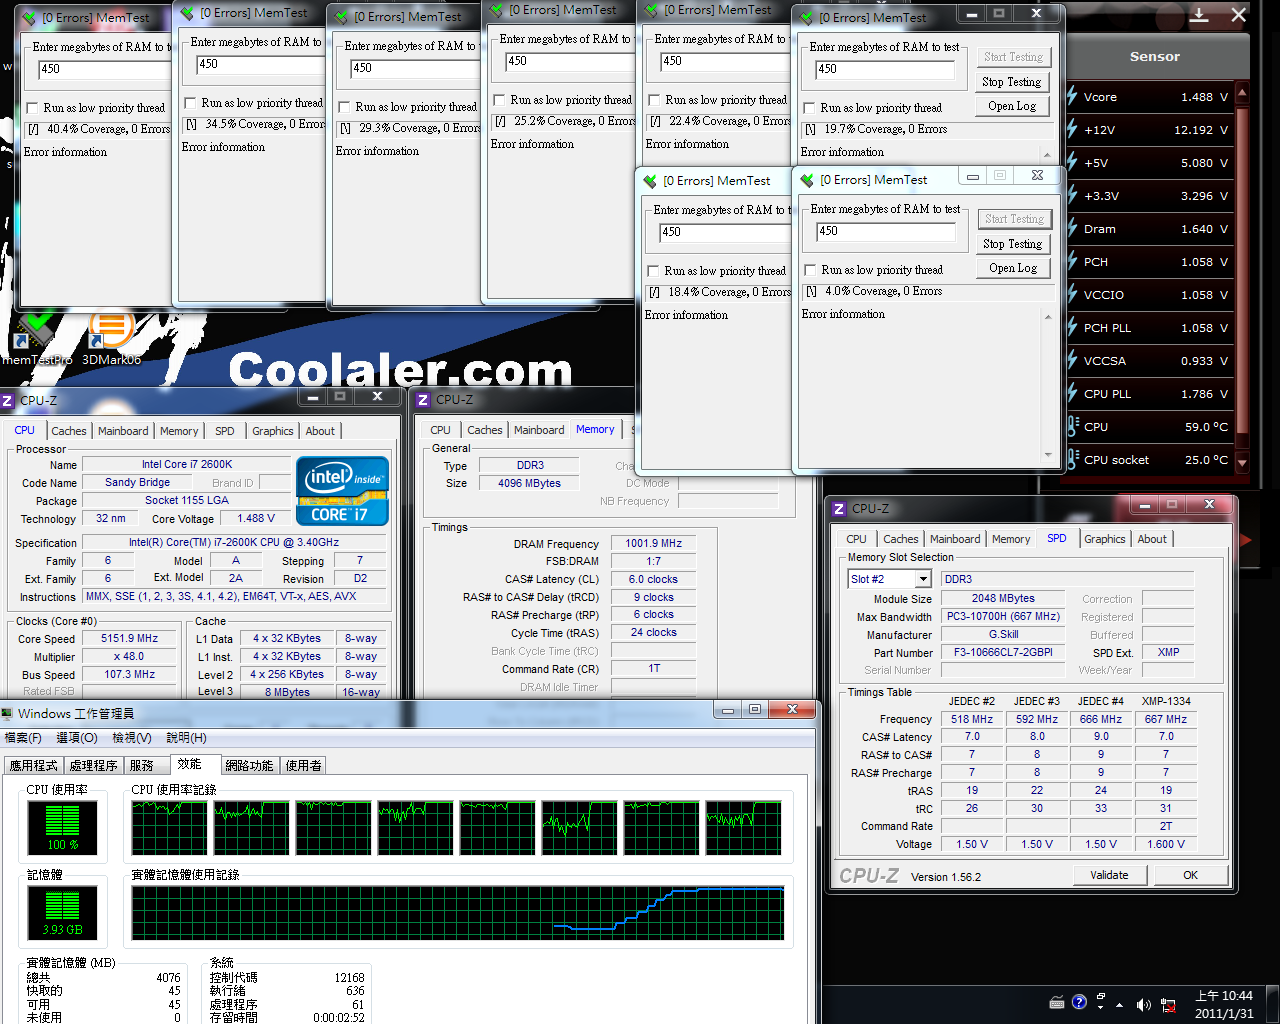The width and height of the screenshot is (1280, 1024).
Task: Click Sensor panel scrollbar down arrow
Action: (x=1242, y=463)
